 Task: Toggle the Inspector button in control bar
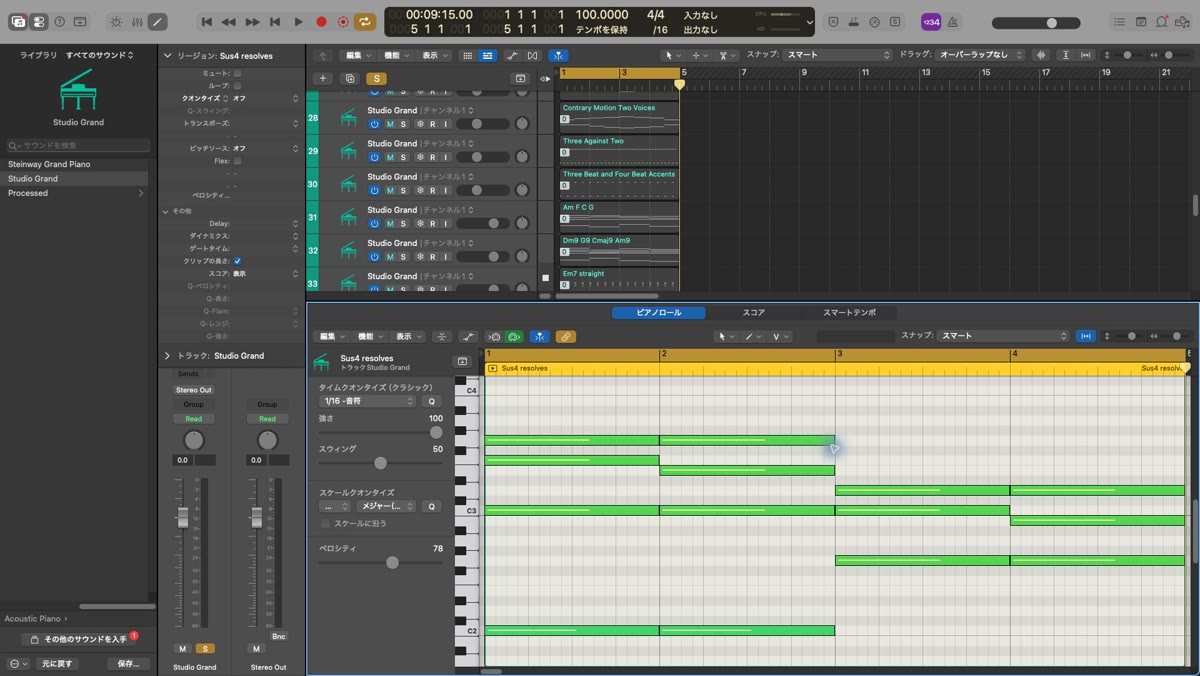39,22
